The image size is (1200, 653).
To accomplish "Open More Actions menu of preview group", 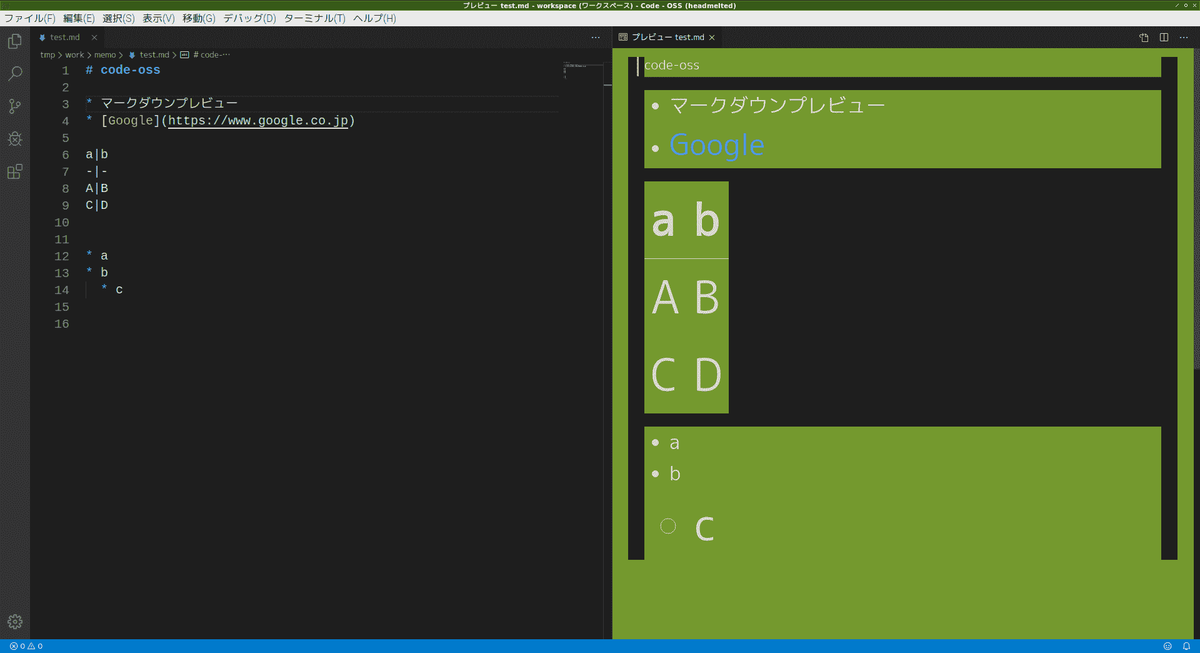I will tap(1184, 38).
